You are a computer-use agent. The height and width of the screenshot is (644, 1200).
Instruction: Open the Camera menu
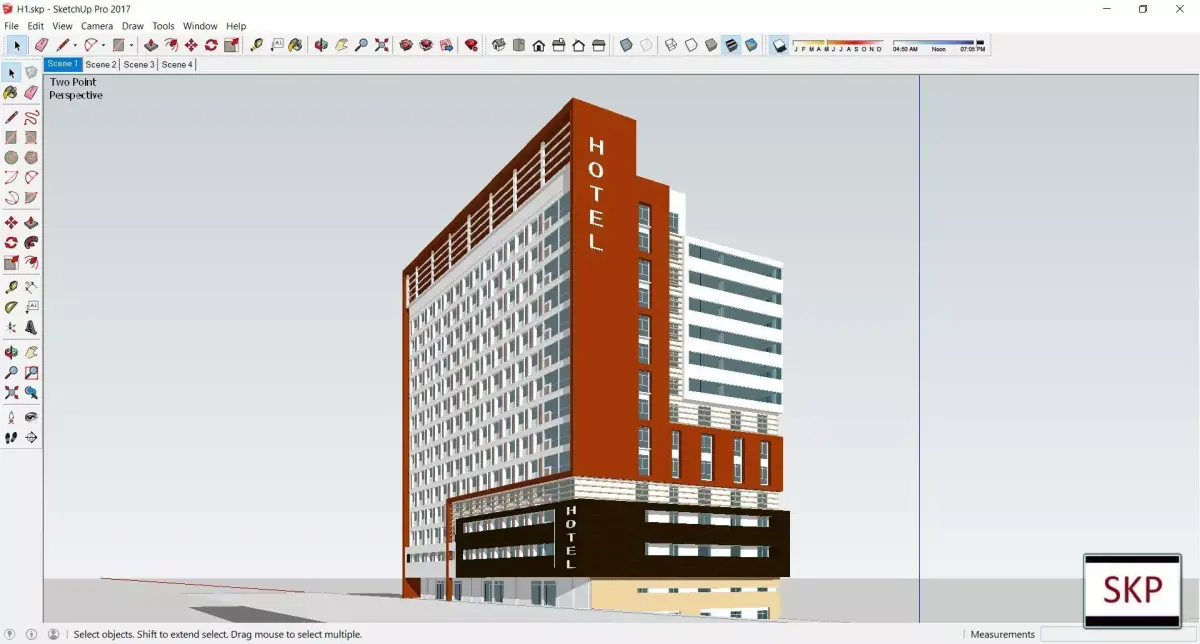tap(97, 26)
